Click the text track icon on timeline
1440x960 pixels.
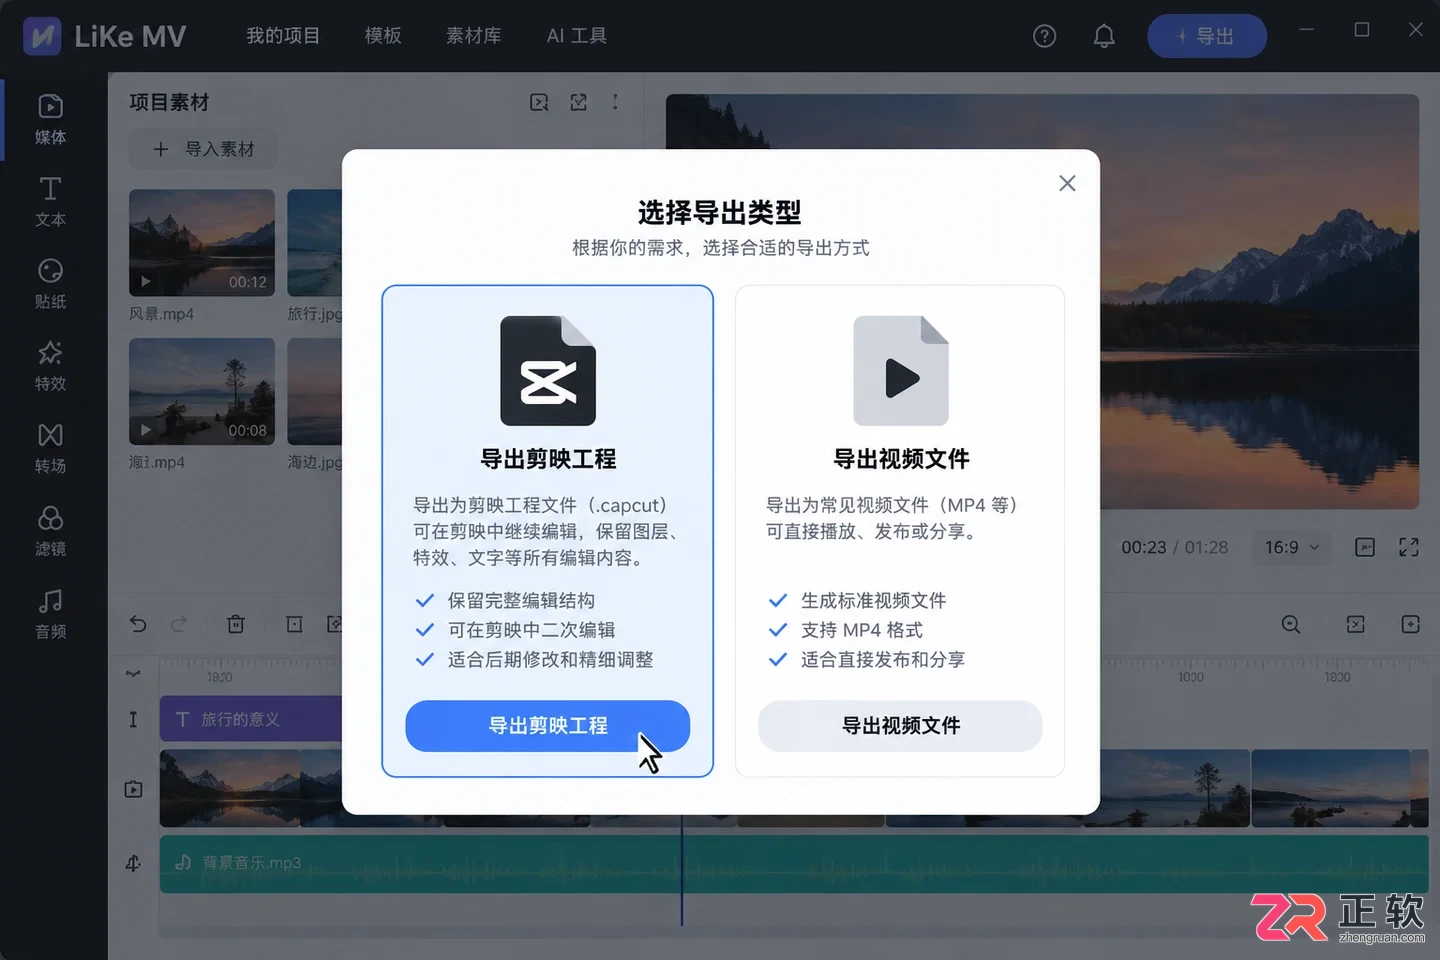133,719
